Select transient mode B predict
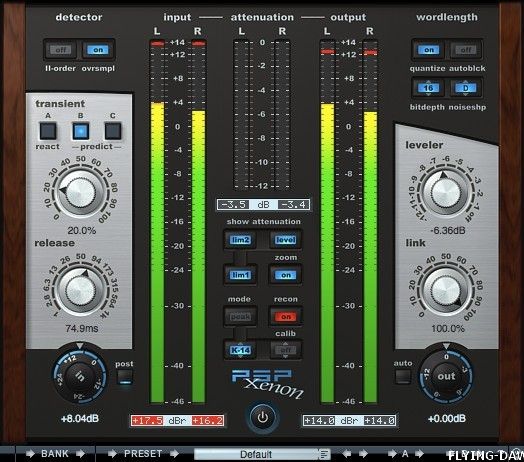Viewport: 524px width, 462px height. (x=81, y=131)
